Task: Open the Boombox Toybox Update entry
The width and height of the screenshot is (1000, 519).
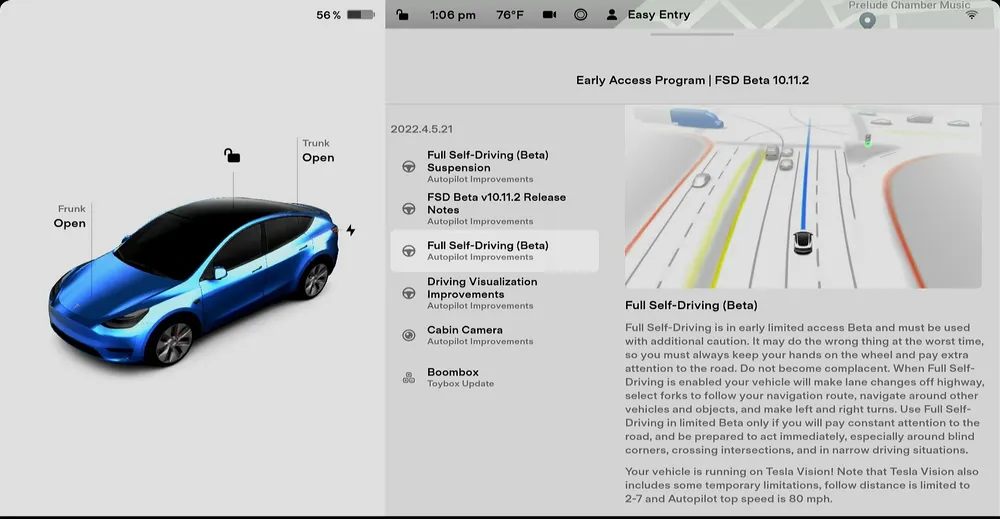Action: 494,377
